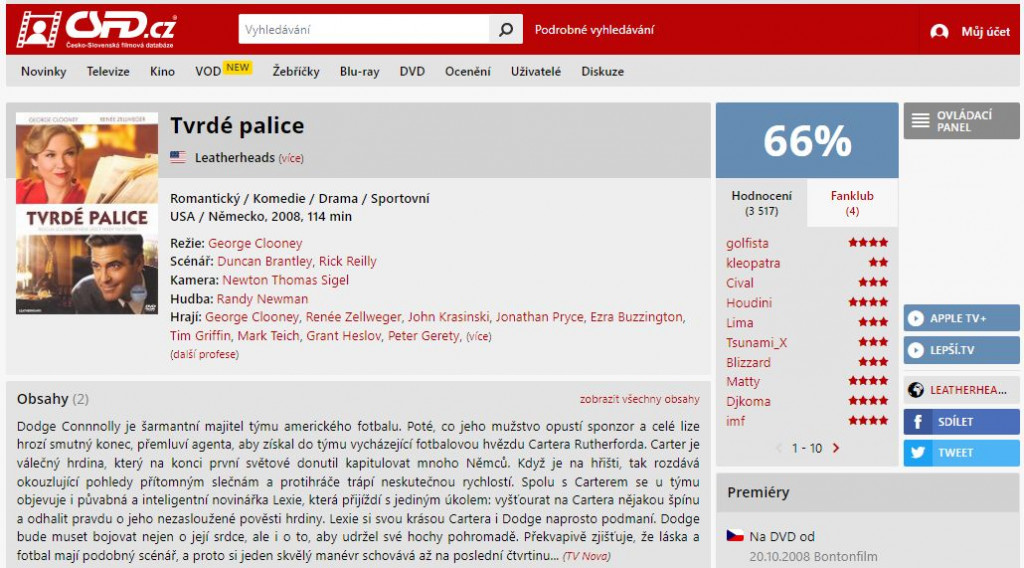Open user Blizzard profile
The height and width of the screenshot is (568, 1024).
[748, 362]
